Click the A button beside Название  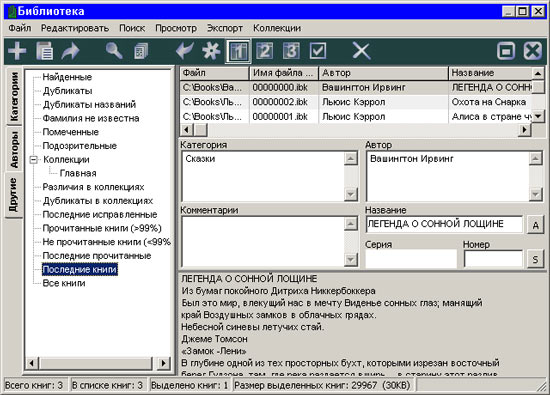point(535,225)
